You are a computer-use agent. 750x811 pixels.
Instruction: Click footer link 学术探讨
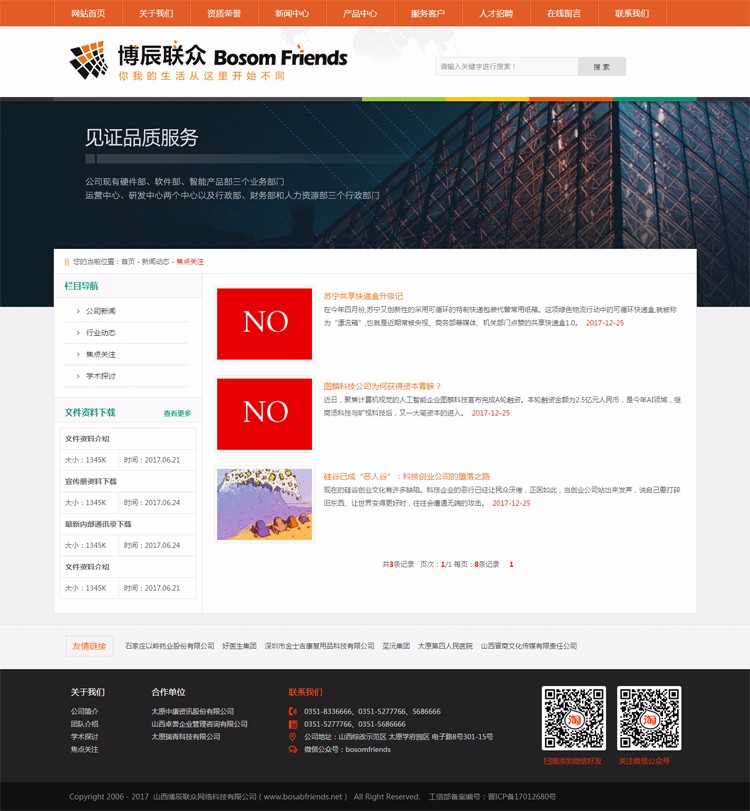point(84,737)
